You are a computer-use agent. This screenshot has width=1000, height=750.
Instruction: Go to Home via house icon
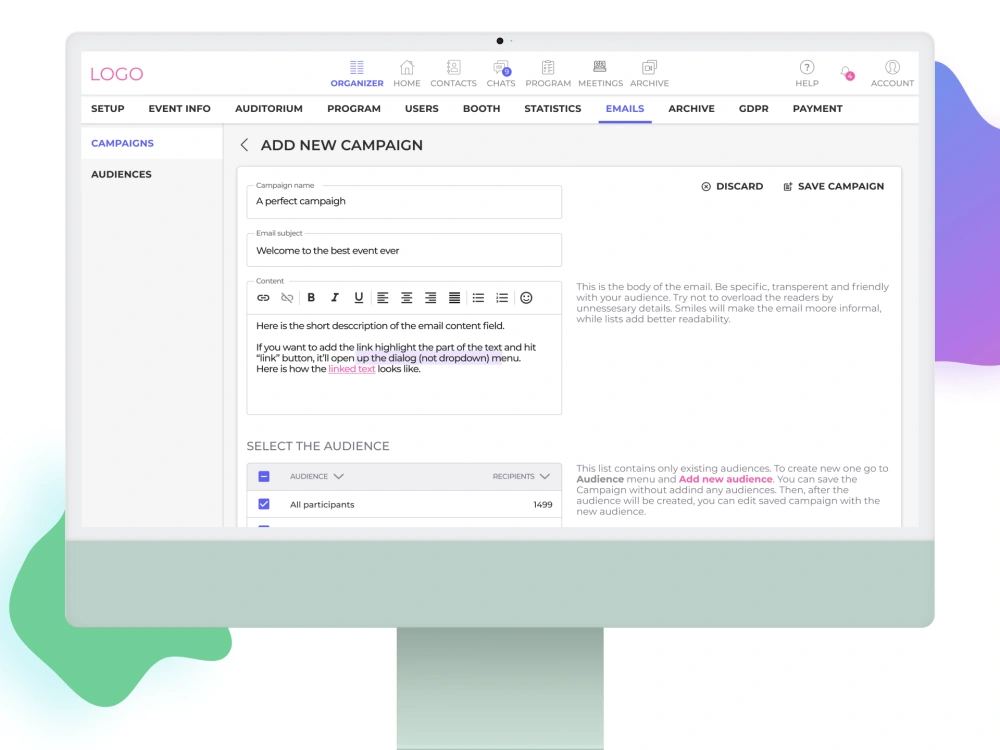coord(406,68)
